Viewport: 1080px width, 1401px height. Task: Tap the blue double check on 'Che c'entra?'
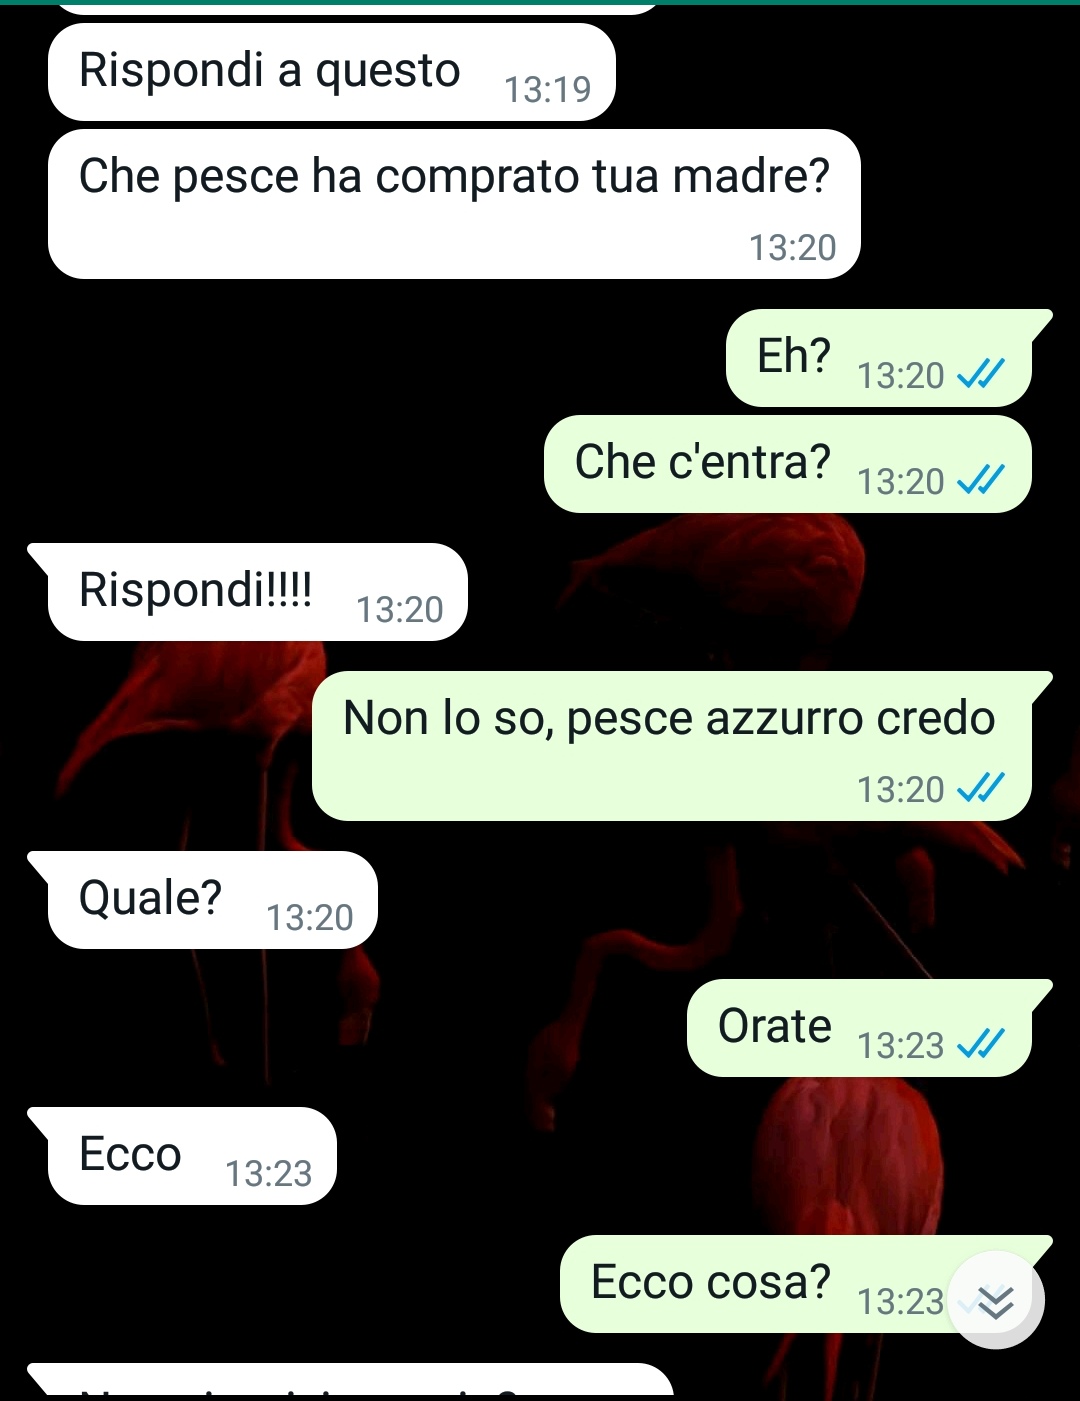tap(980, 481)
